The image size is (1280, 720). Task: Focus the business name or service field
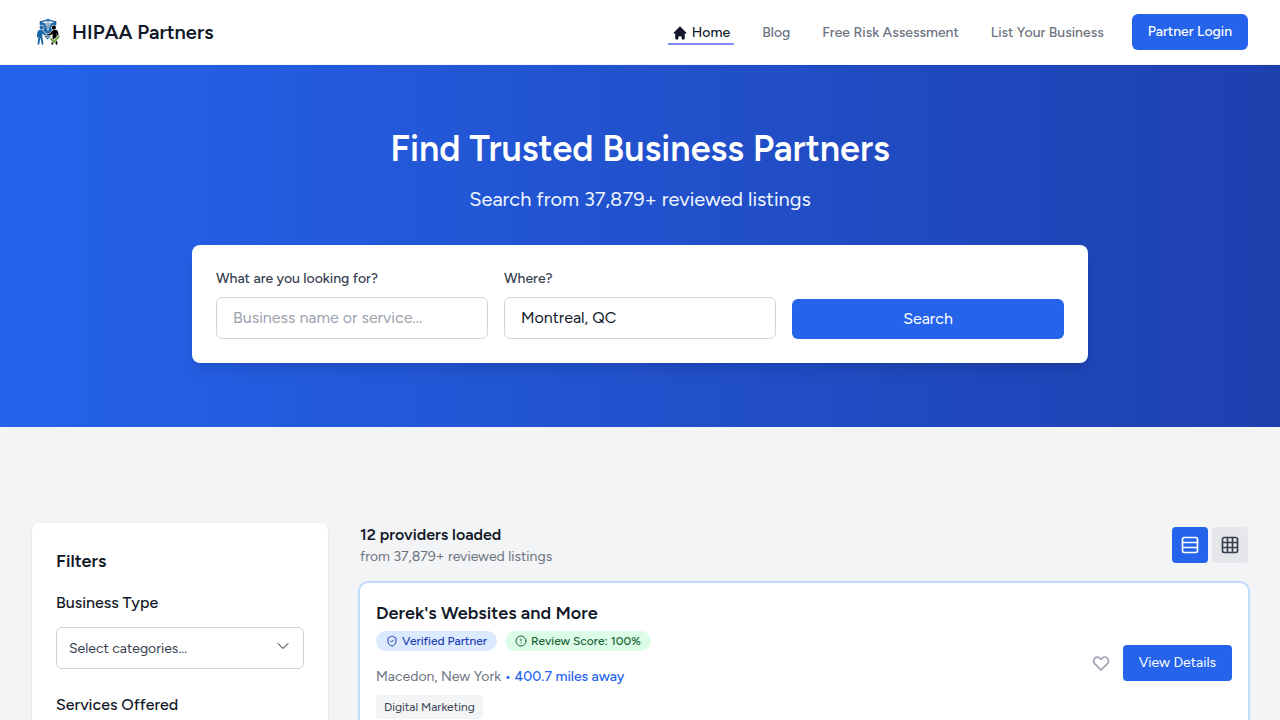(x=352, y=318)
